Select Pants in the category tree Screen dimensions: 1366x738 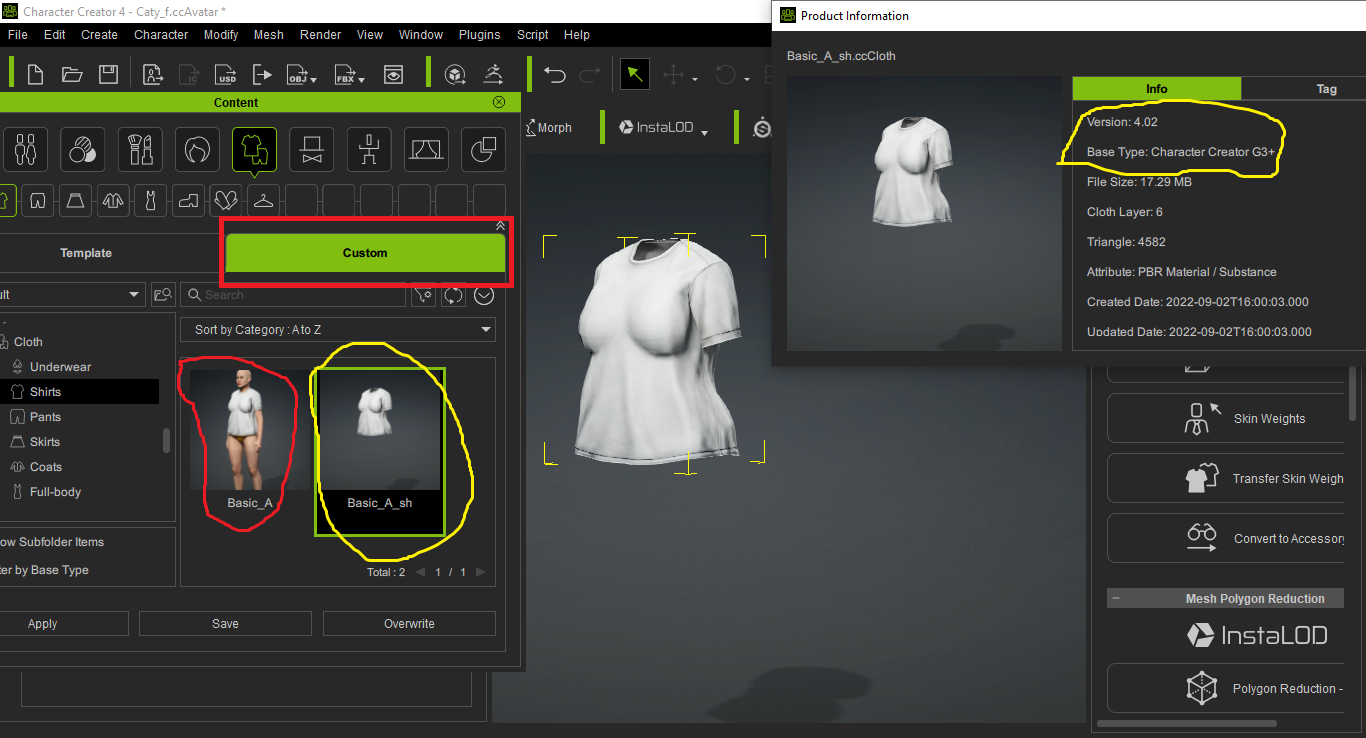pyautogui.click(x=45, y=417)
